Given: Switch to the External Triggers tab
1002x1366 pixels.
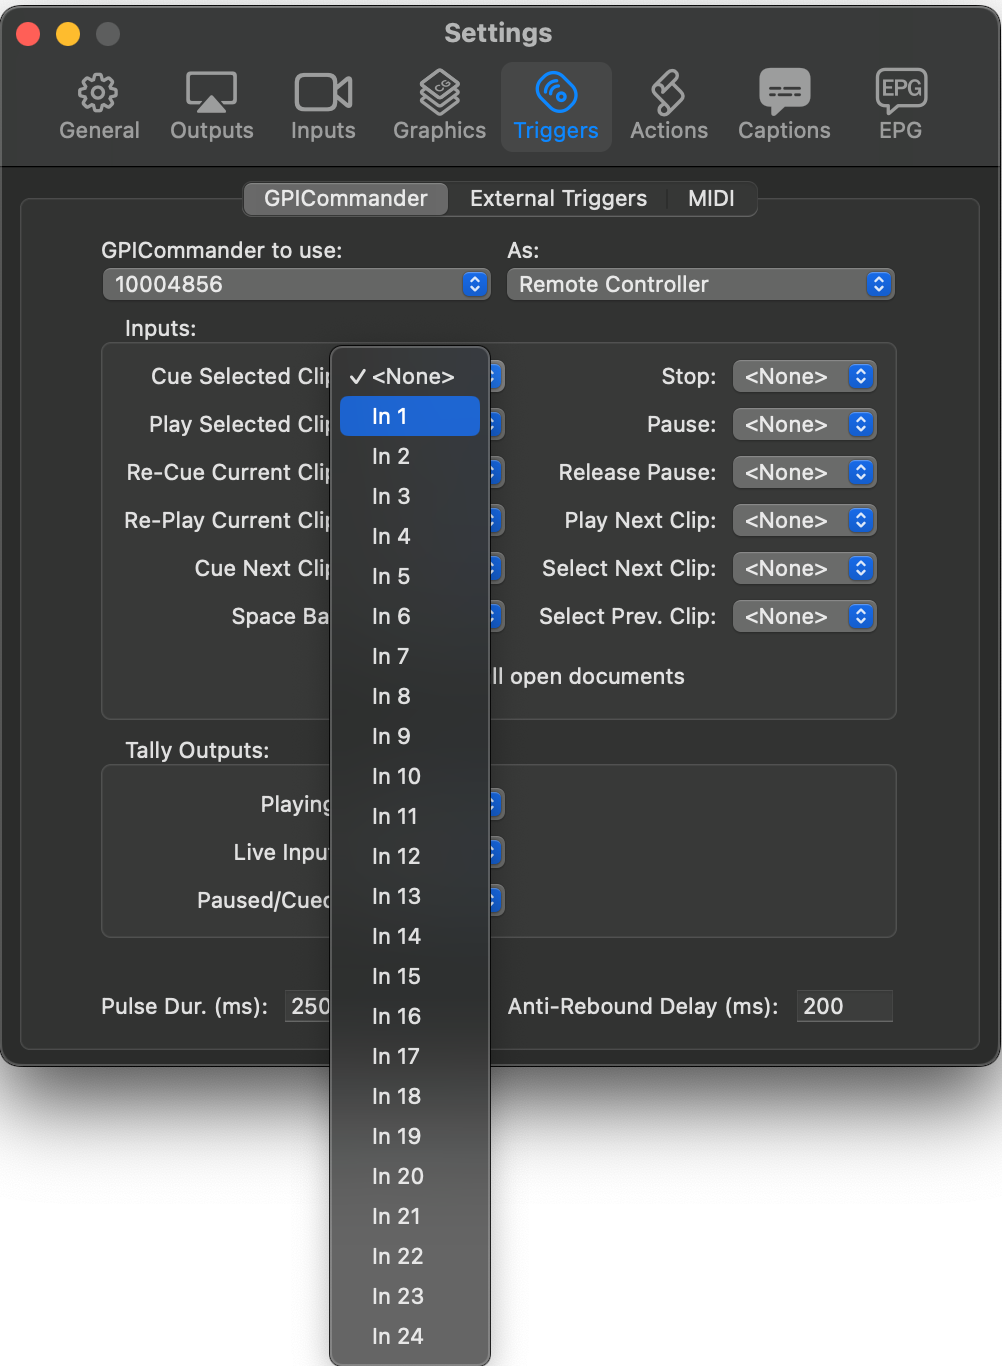Looking at the screenshot, I should [x=558, y=198].
